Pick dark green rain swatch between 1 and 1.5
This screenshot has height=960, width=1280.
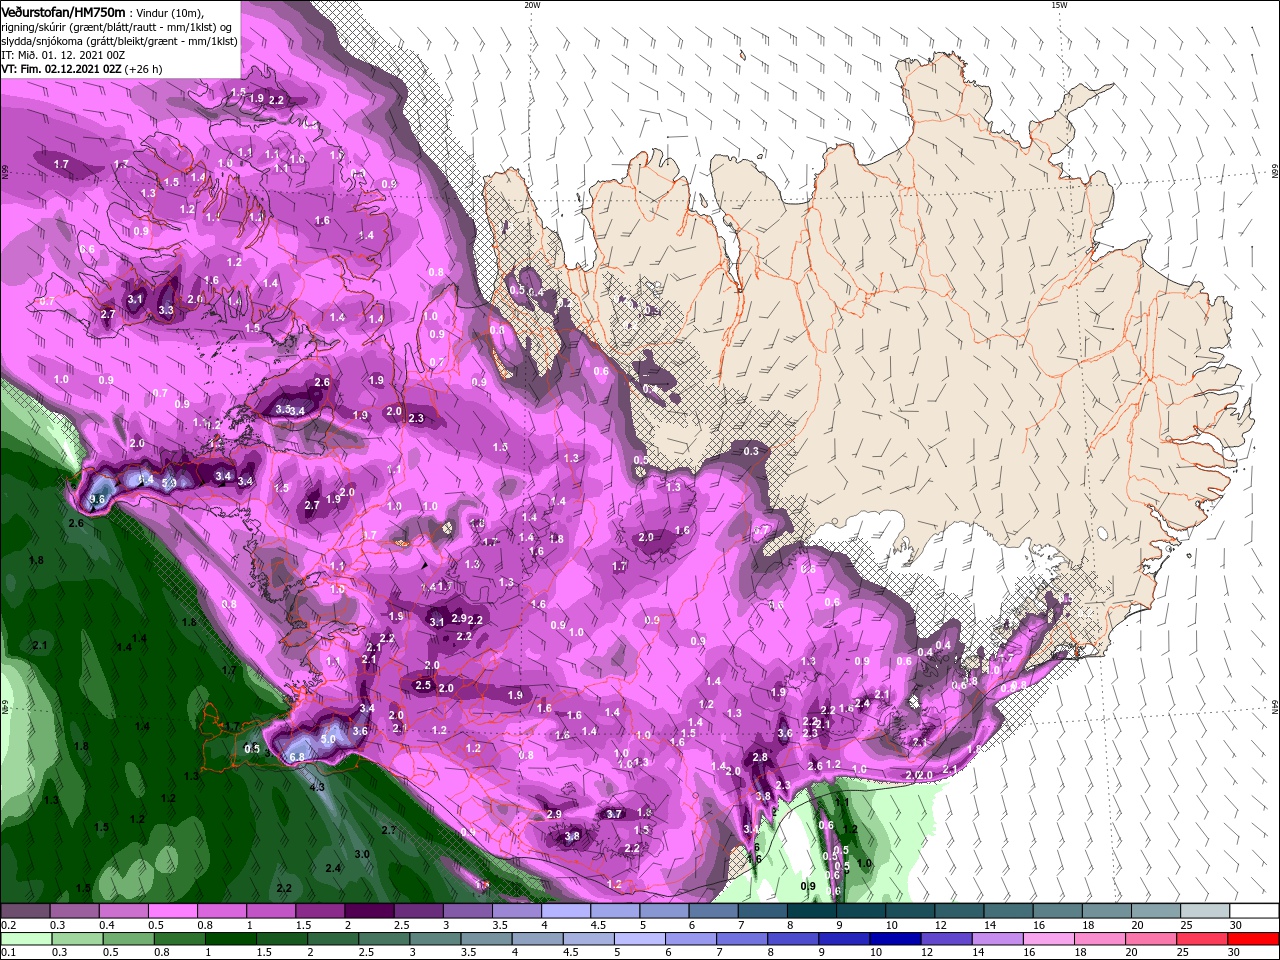(x=230, y=938)
